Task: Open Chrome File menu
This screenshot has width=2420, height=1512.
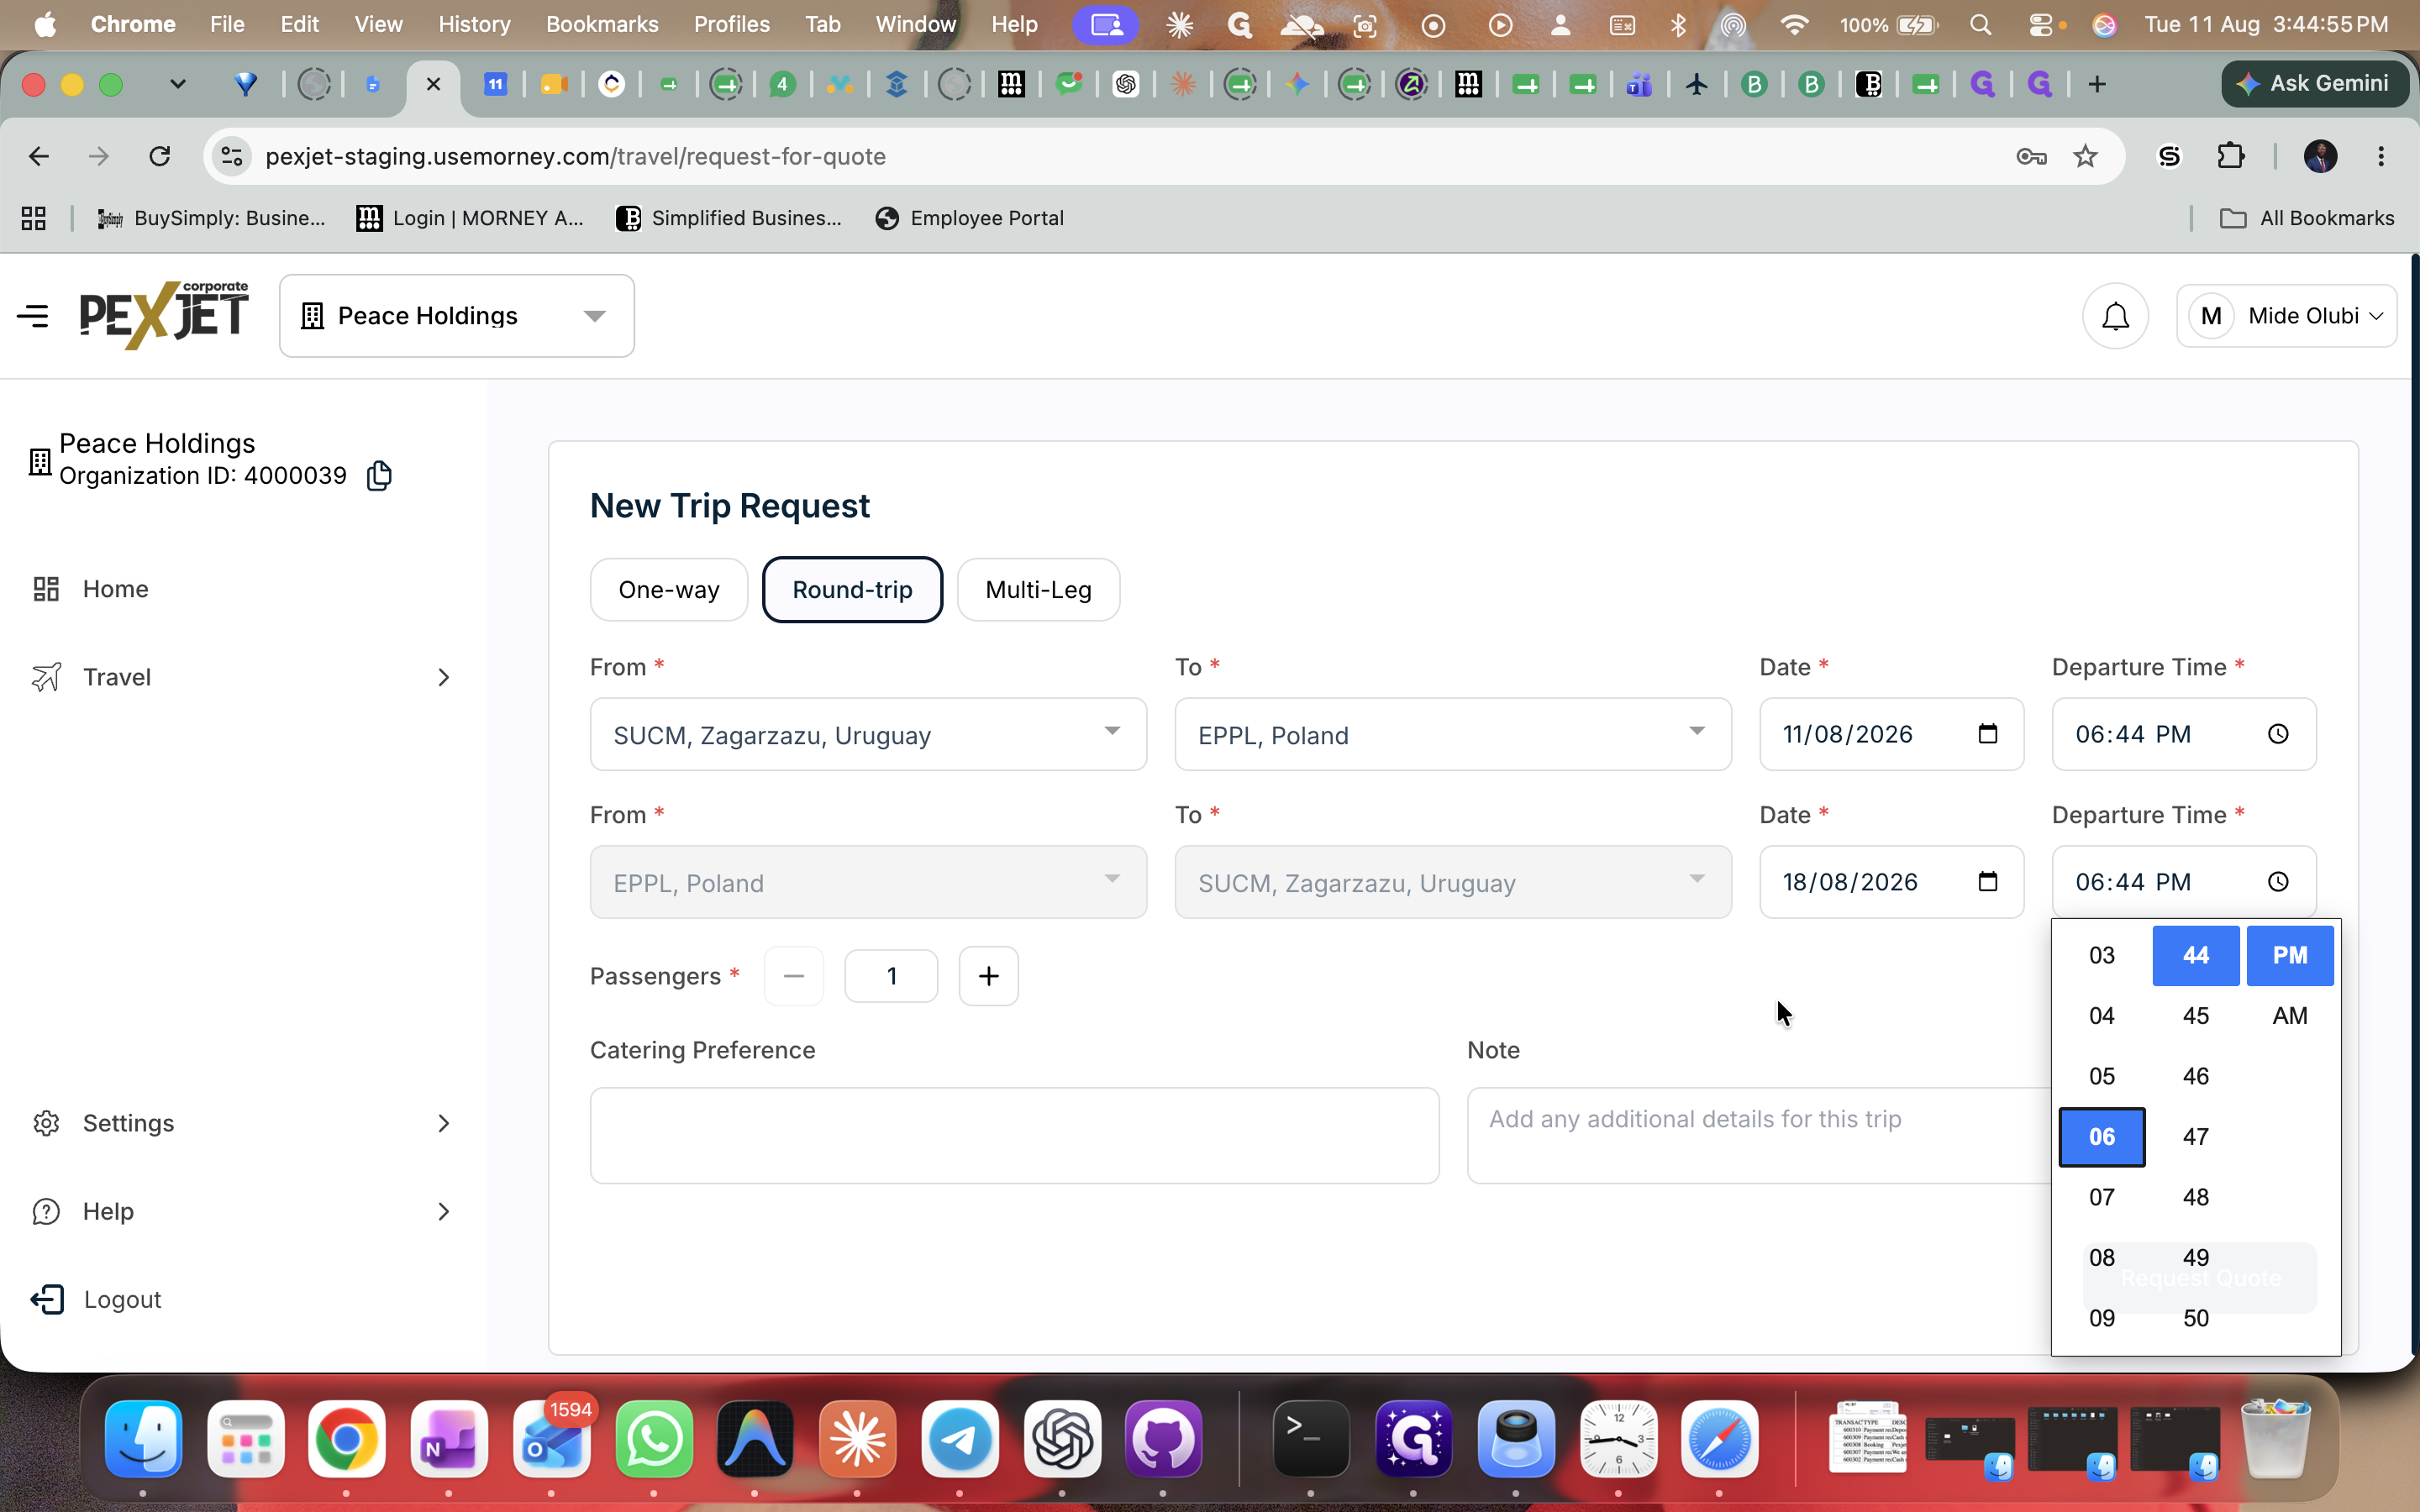Action: [x=227, y=24]
